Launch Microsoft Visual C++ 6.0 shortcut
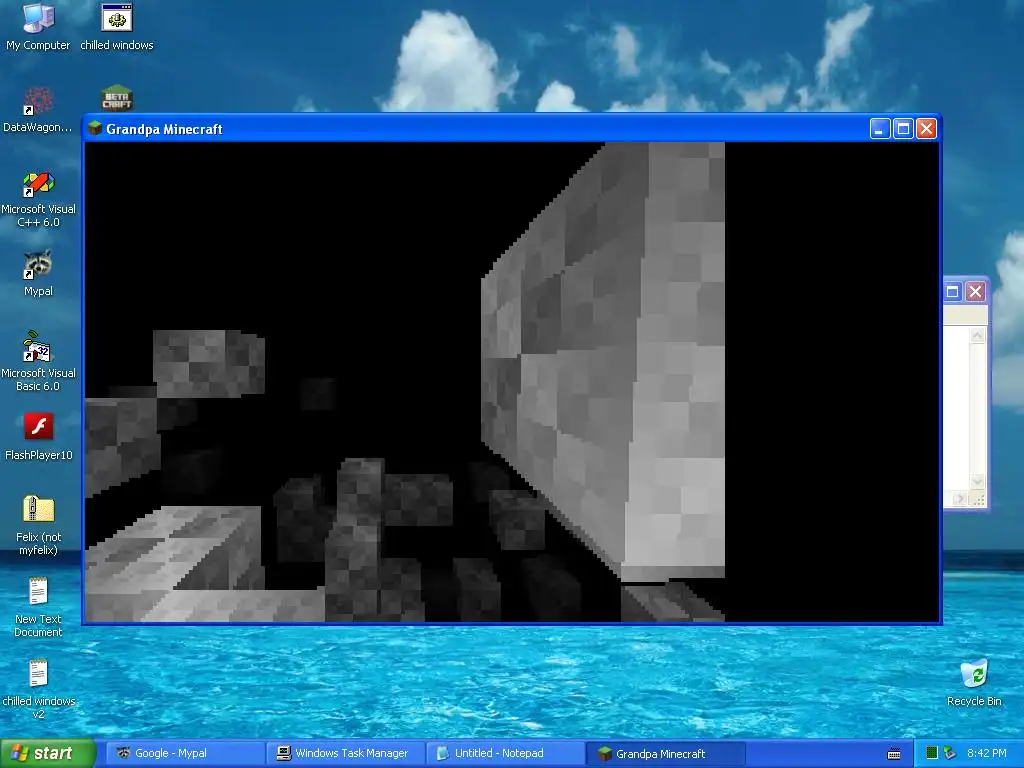The height and width of the screenshot is (768, 1024). coord(38,199)
